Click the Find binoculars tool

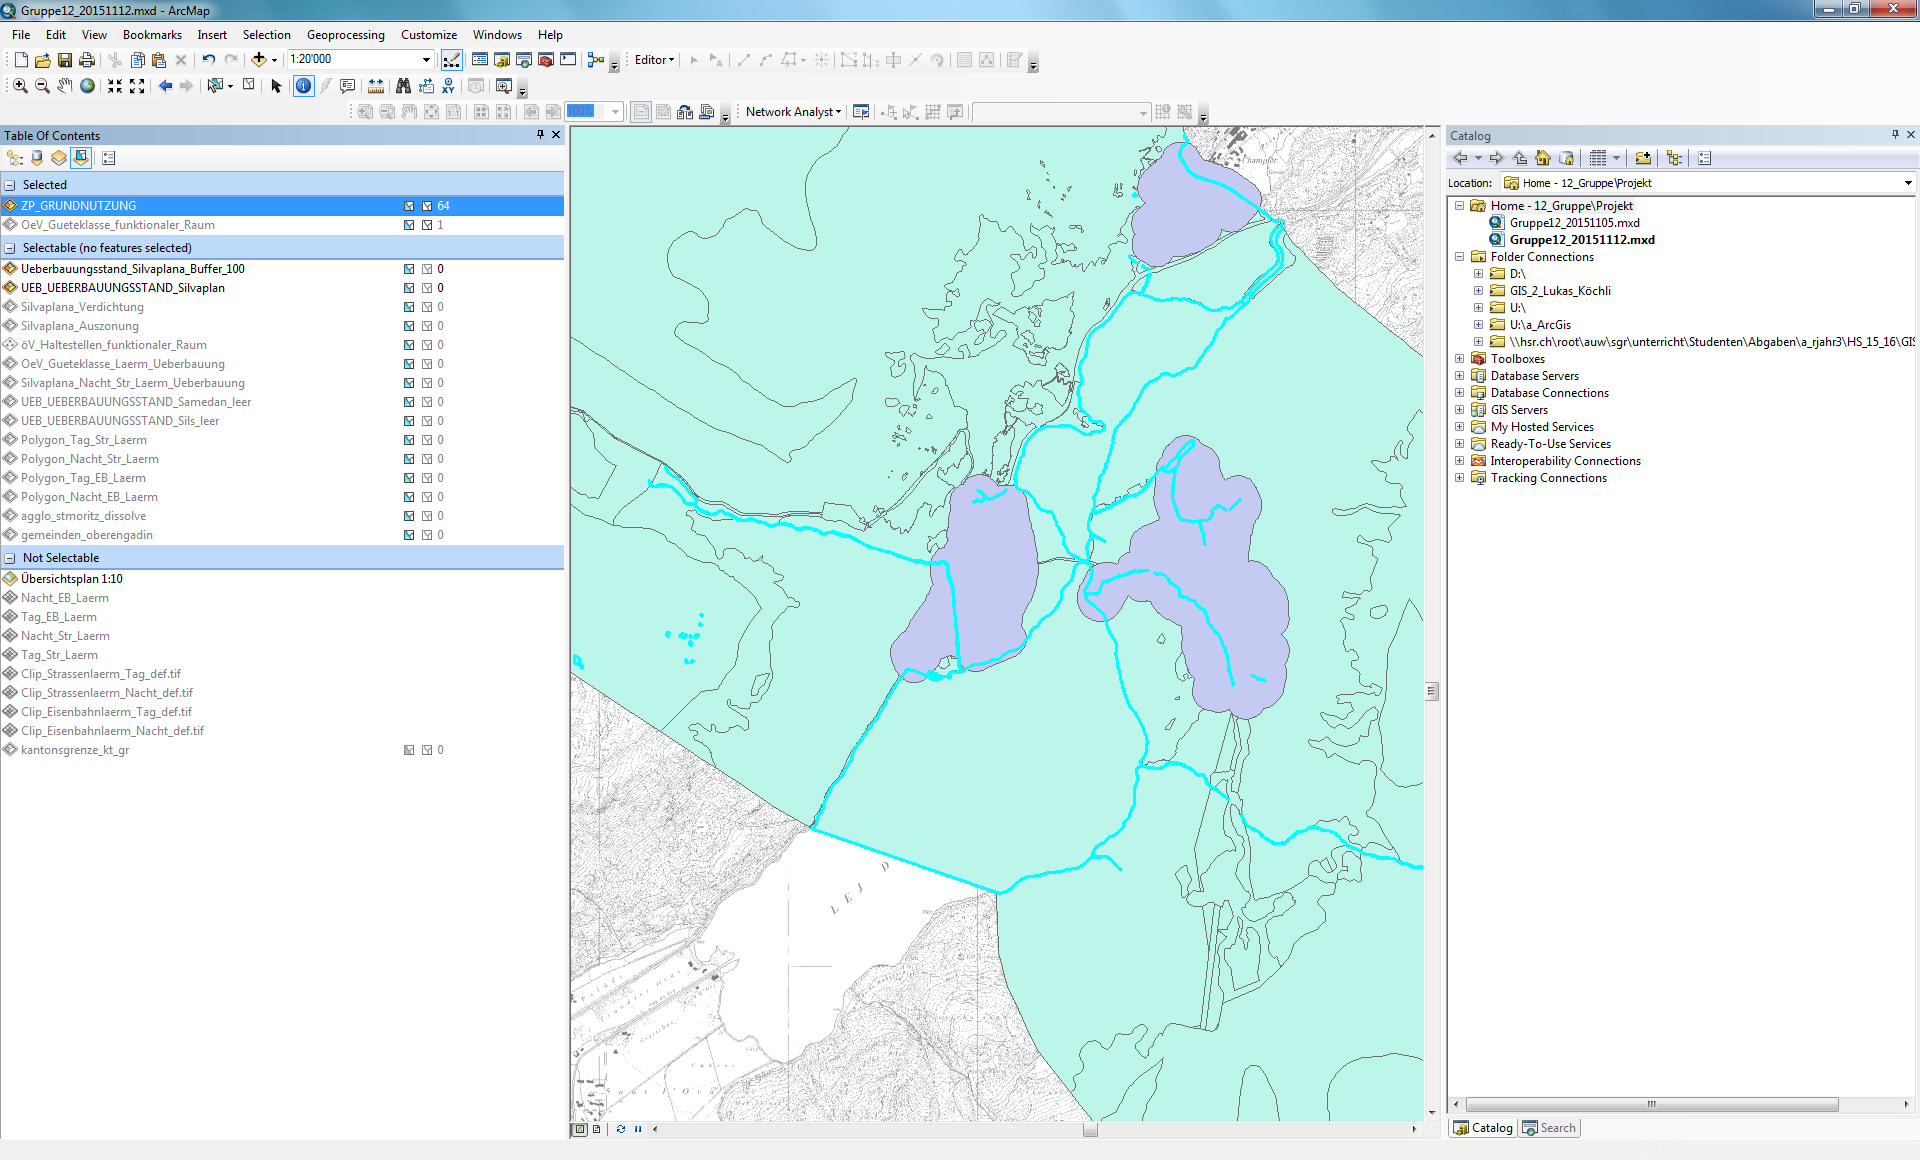403,86
